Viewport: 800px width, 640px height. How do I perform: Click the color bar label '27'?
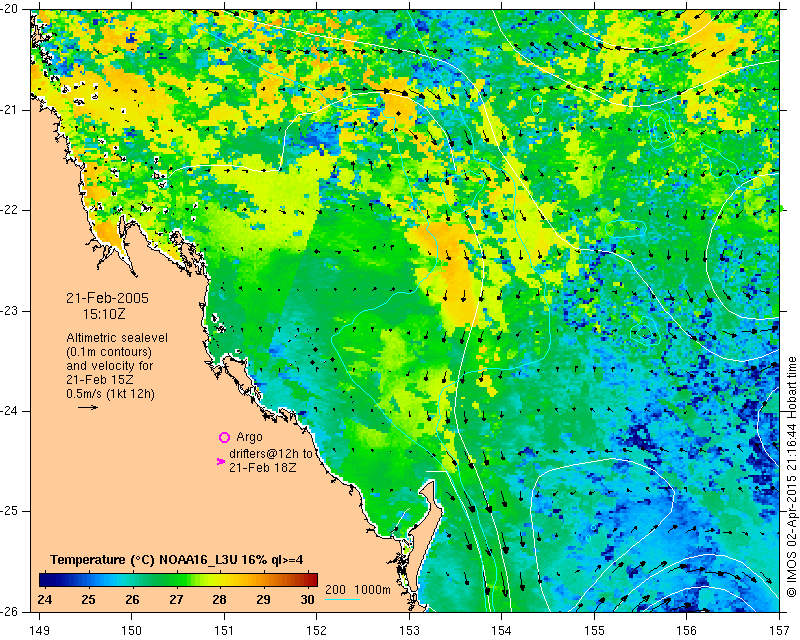click(x=176, y=599)
